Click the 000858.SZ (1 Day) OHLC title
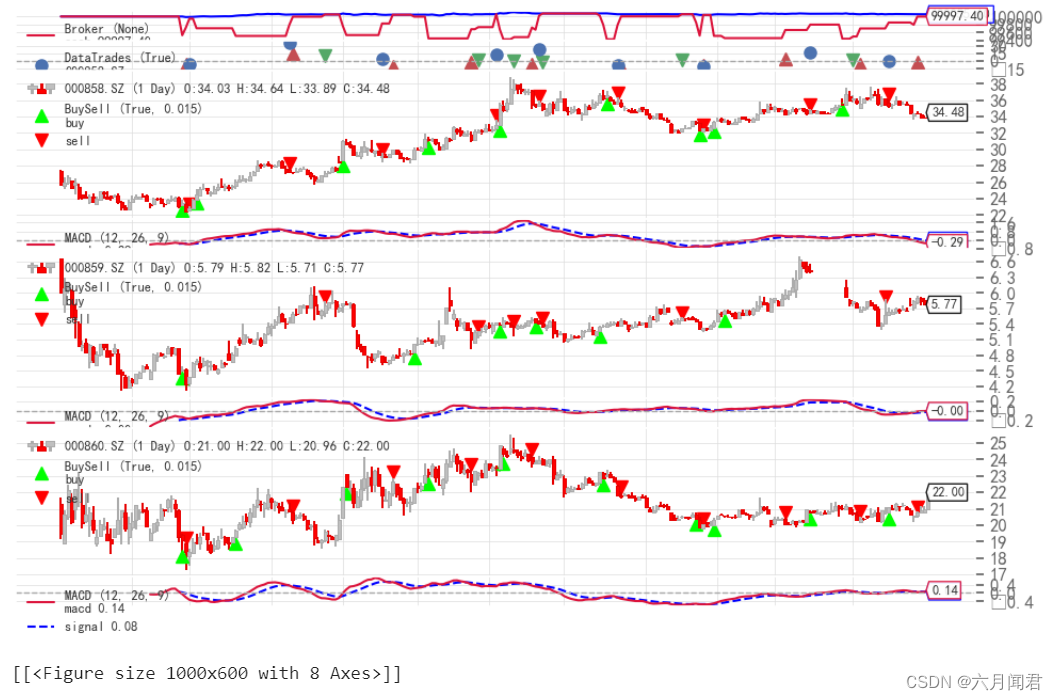 (x=227, y=88)
